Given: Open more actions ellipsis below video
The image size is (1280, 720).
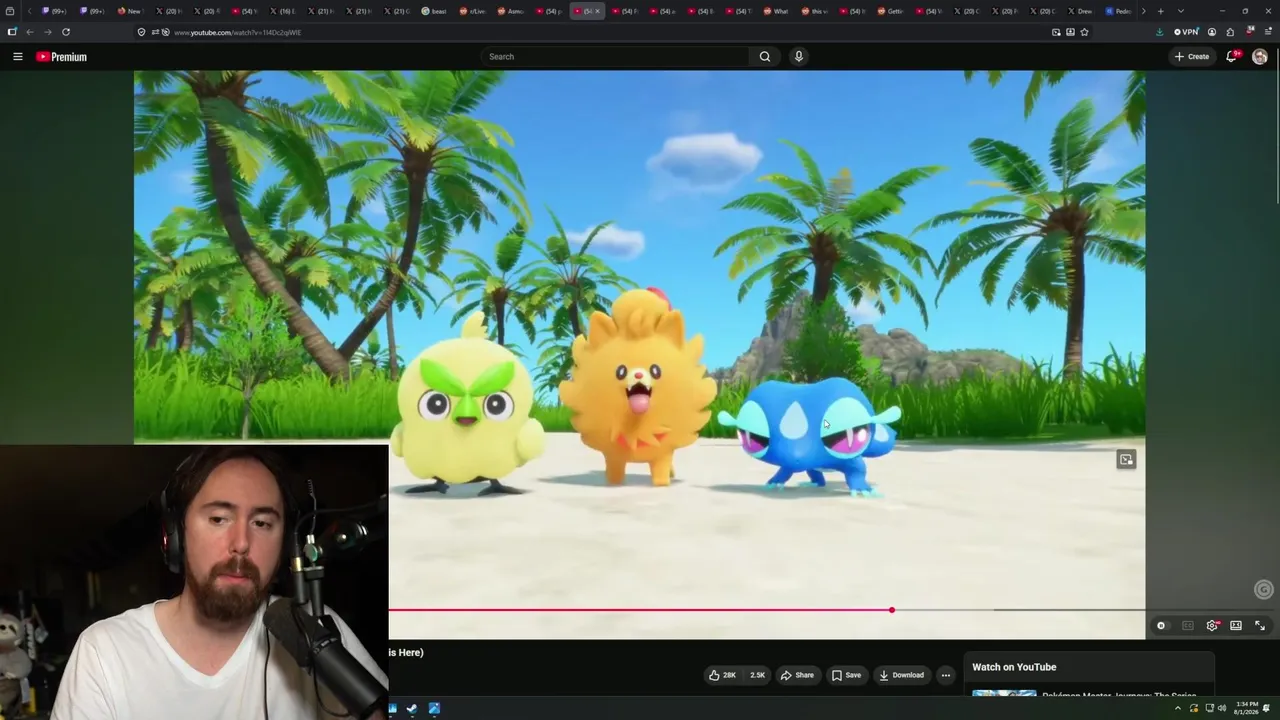Looking at the screenshot, I should click(x=945, y=675).
